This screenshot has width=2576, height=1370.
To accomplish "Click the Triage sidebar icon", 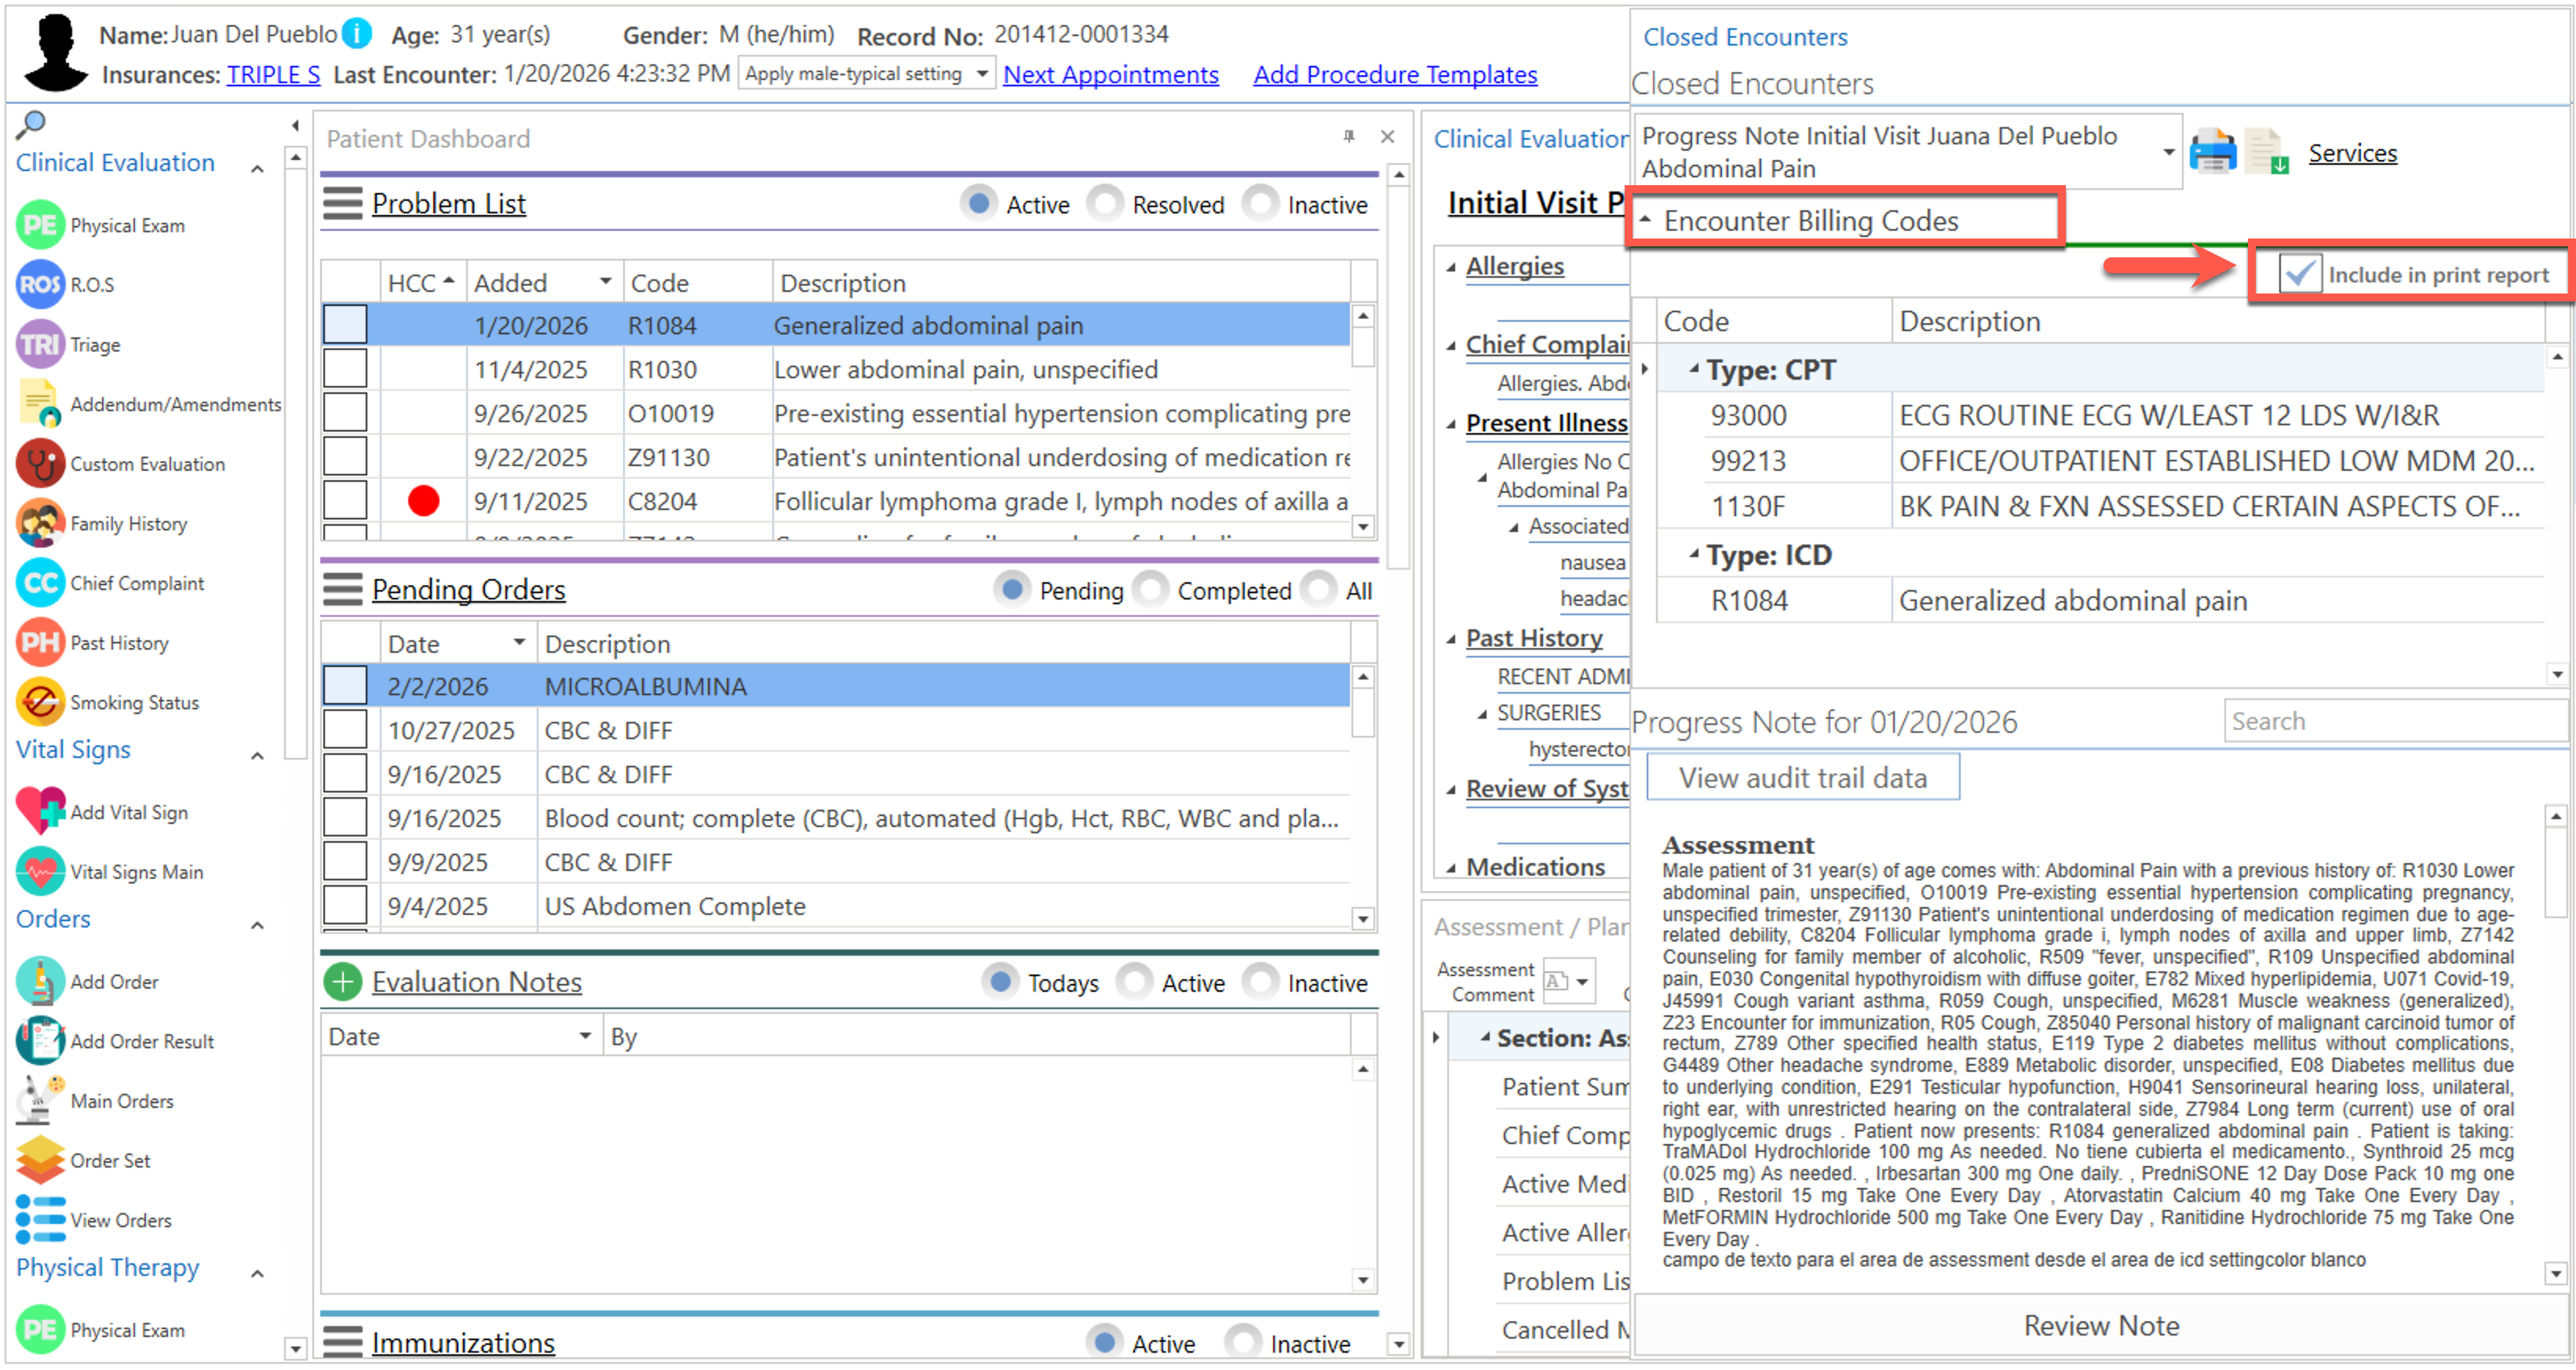I will [x=40, y=345].
